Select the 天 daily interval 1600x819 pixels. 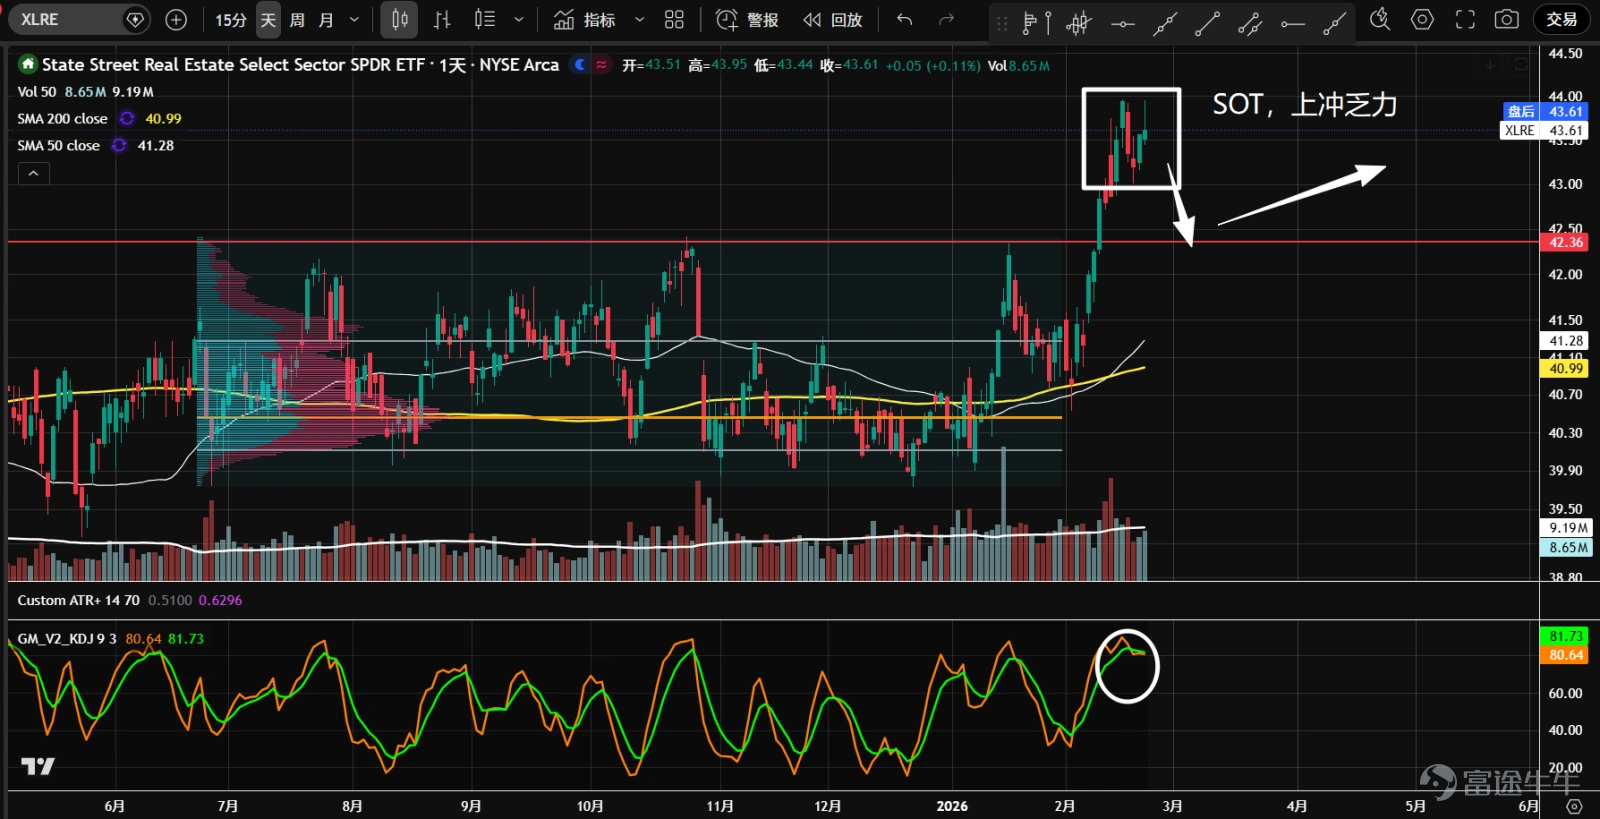(268, 20)
